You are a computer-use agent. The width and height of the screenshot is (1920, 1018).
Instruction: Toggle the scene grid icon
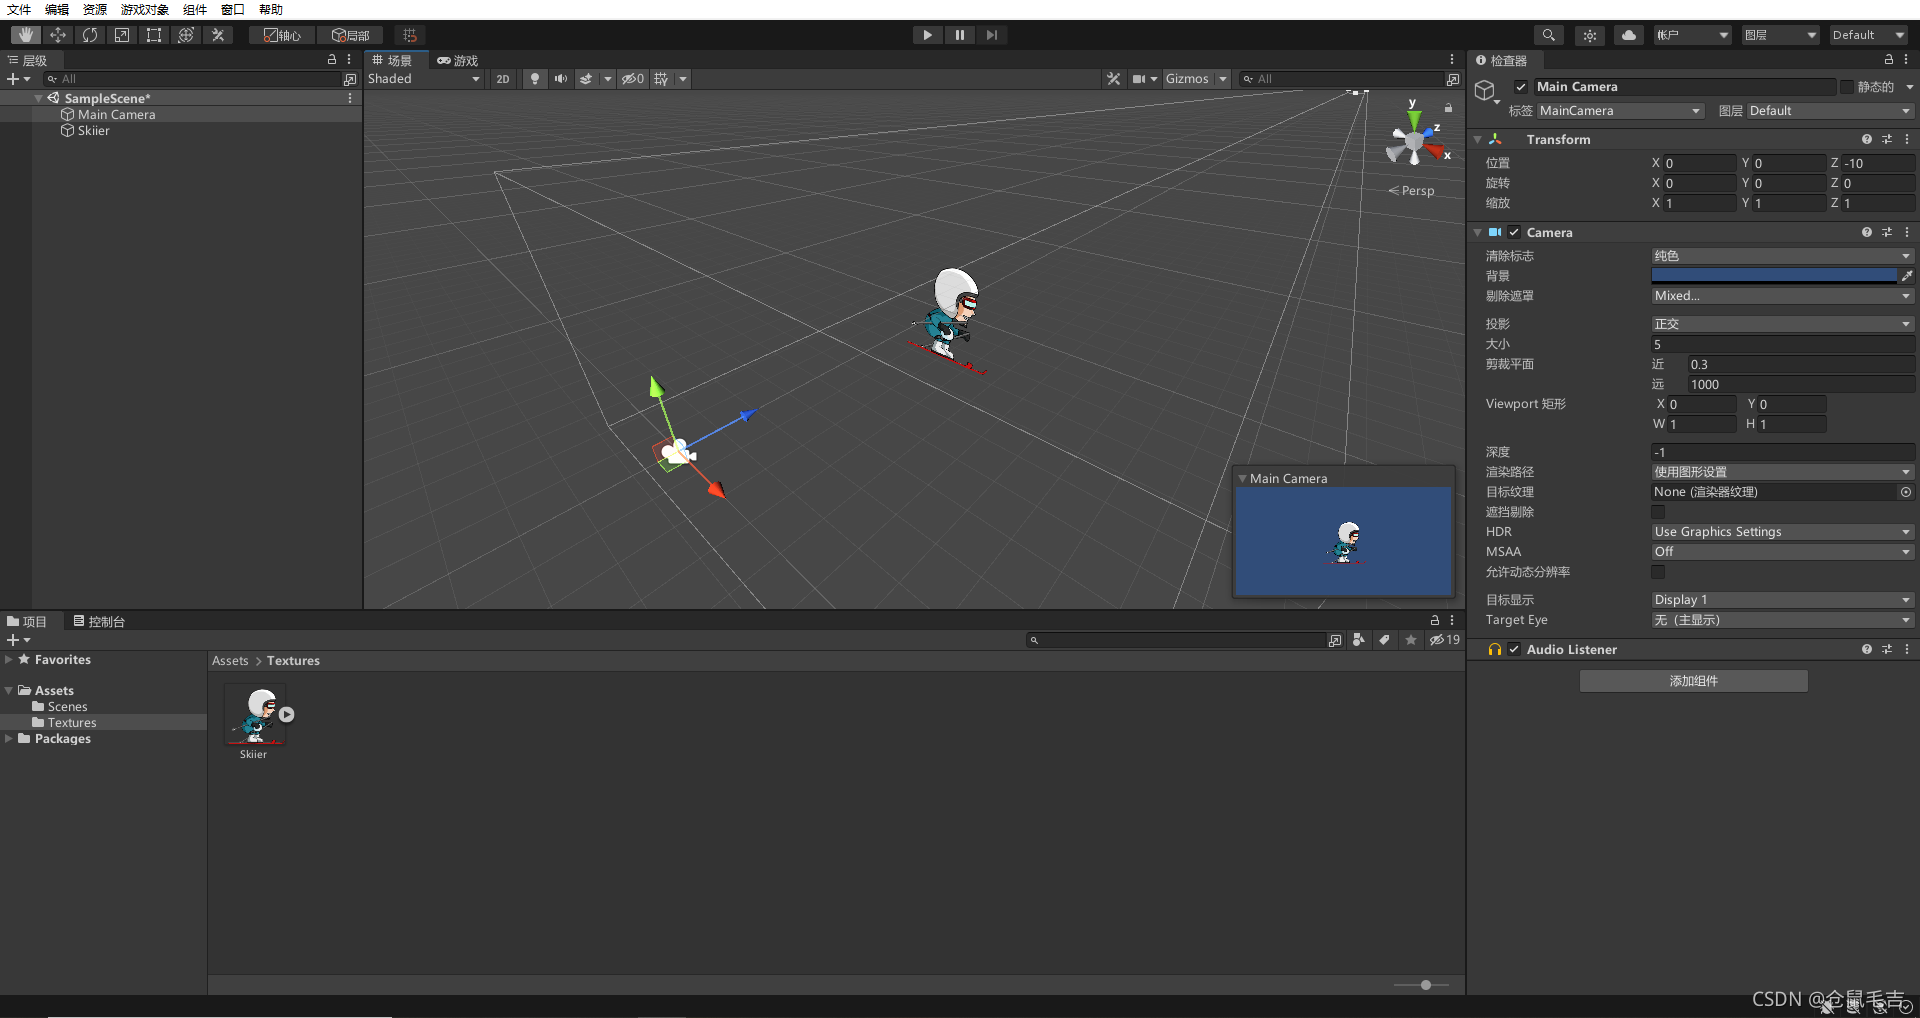click(x=662, y=79)
